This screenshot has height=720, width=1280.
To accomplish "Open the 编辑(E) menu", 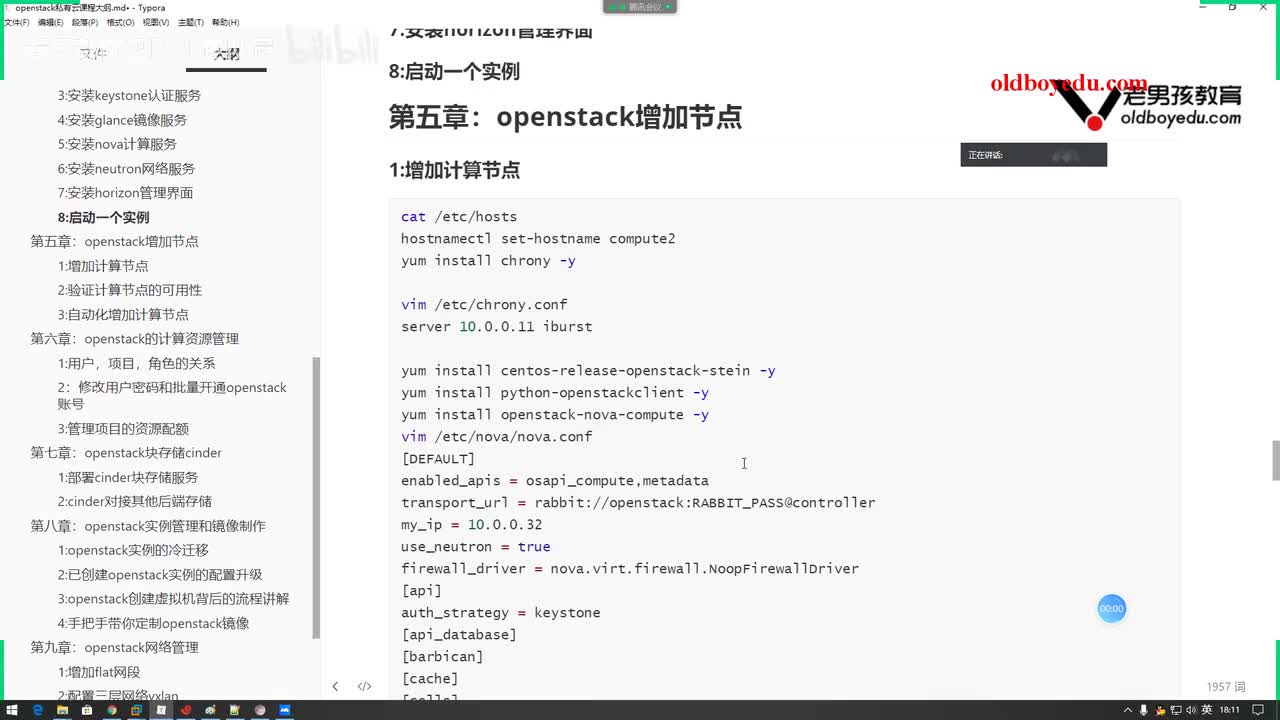I will click(x=50, y=22).
